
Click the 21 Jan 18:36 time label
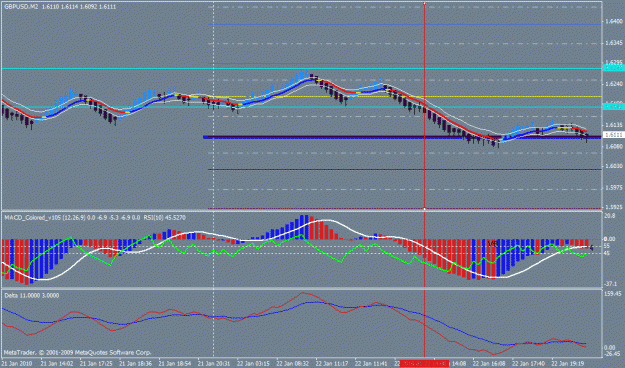[135, 363]
